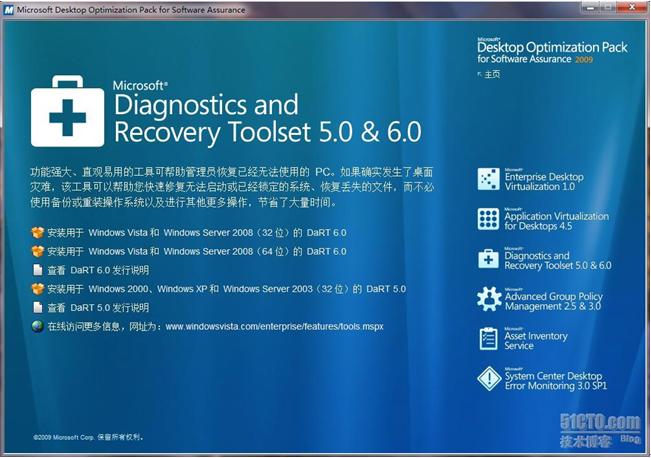Click the System Center Desktop Error Monitoring icon
Image resolution: width=651 pixels, height=458 pixels.
point(488,378)
